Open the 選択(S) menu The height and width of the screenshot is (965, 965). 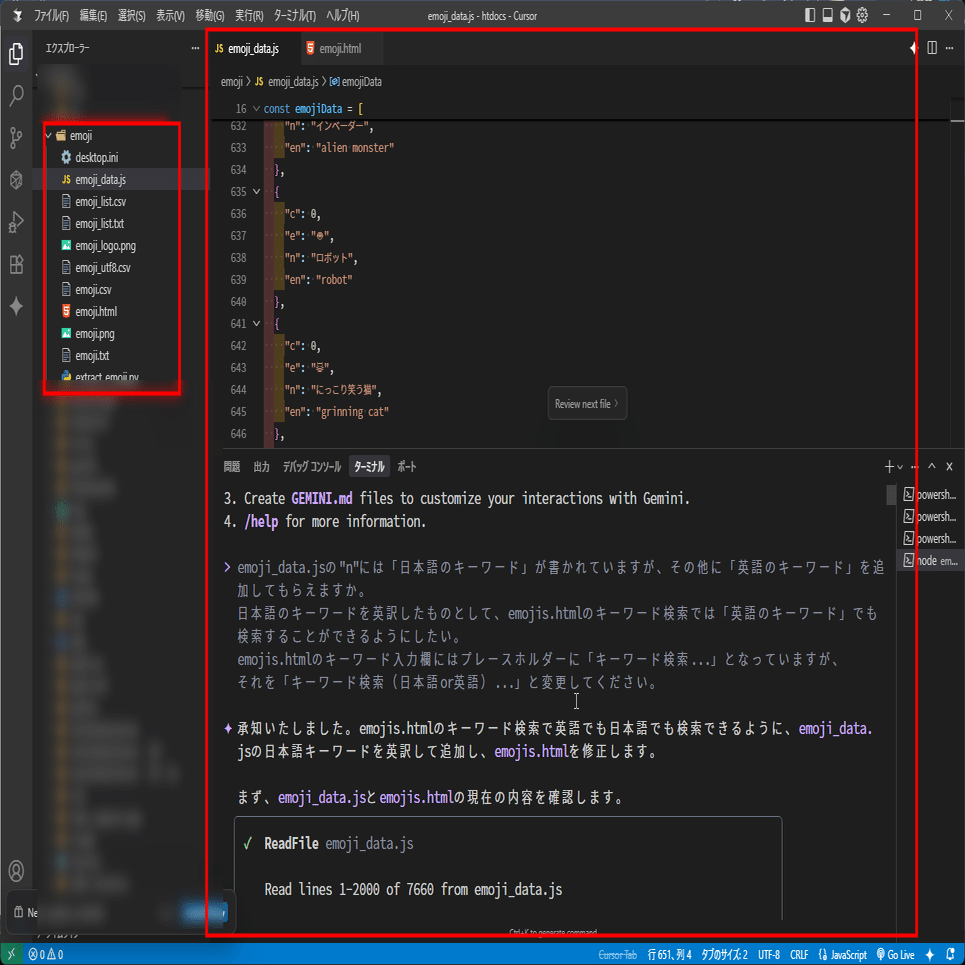[x=131, y=15]
